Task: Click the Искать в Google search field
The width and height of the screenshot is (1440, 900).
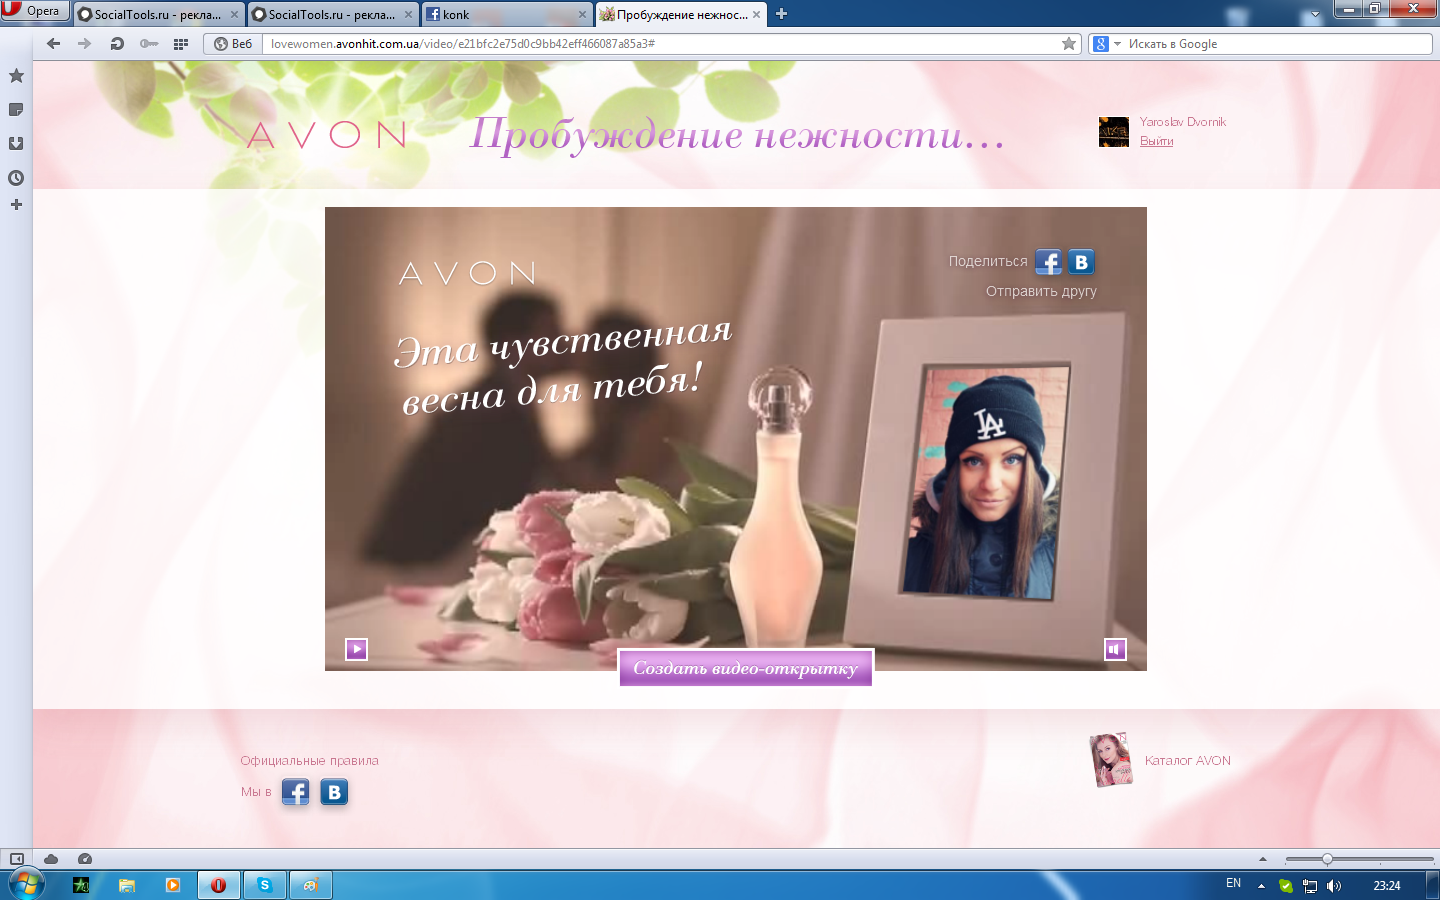Action: coord(1278,44)
